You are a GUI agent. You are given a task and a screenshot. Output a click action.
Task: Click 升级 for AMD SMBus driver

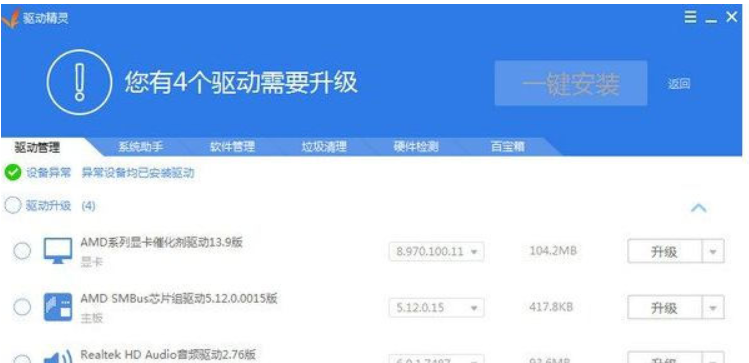pos(664,308)
